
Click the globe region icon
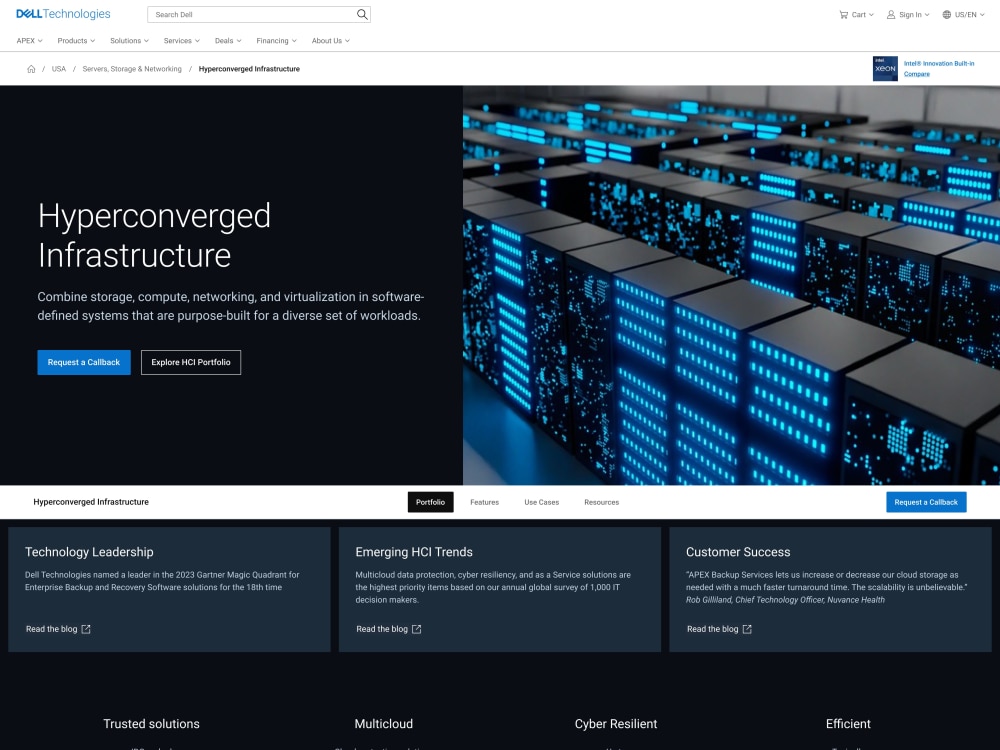946,14
